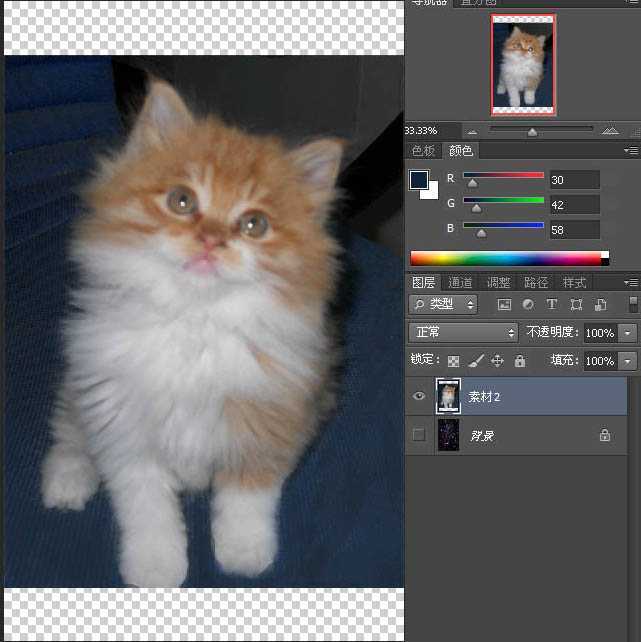
Task: Switch to the 通道 channels tab
Action: tap(460, 283)
